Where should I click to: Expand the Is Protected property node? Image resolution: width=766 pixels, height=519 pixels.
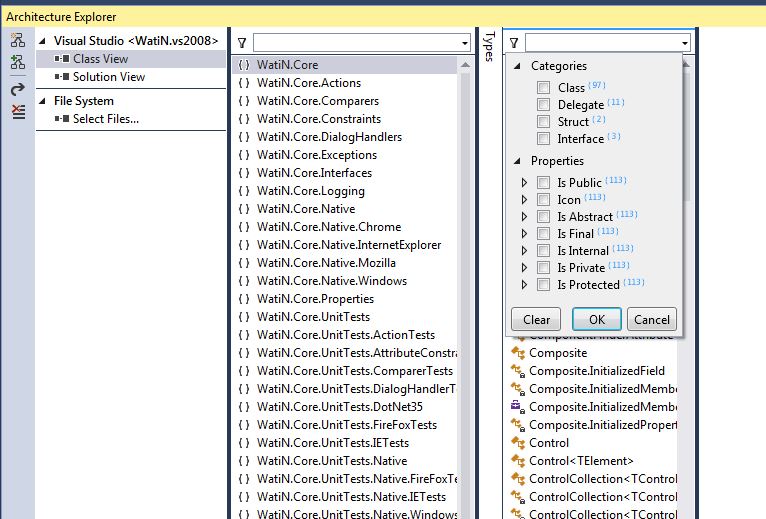click(x=524, y=285)
